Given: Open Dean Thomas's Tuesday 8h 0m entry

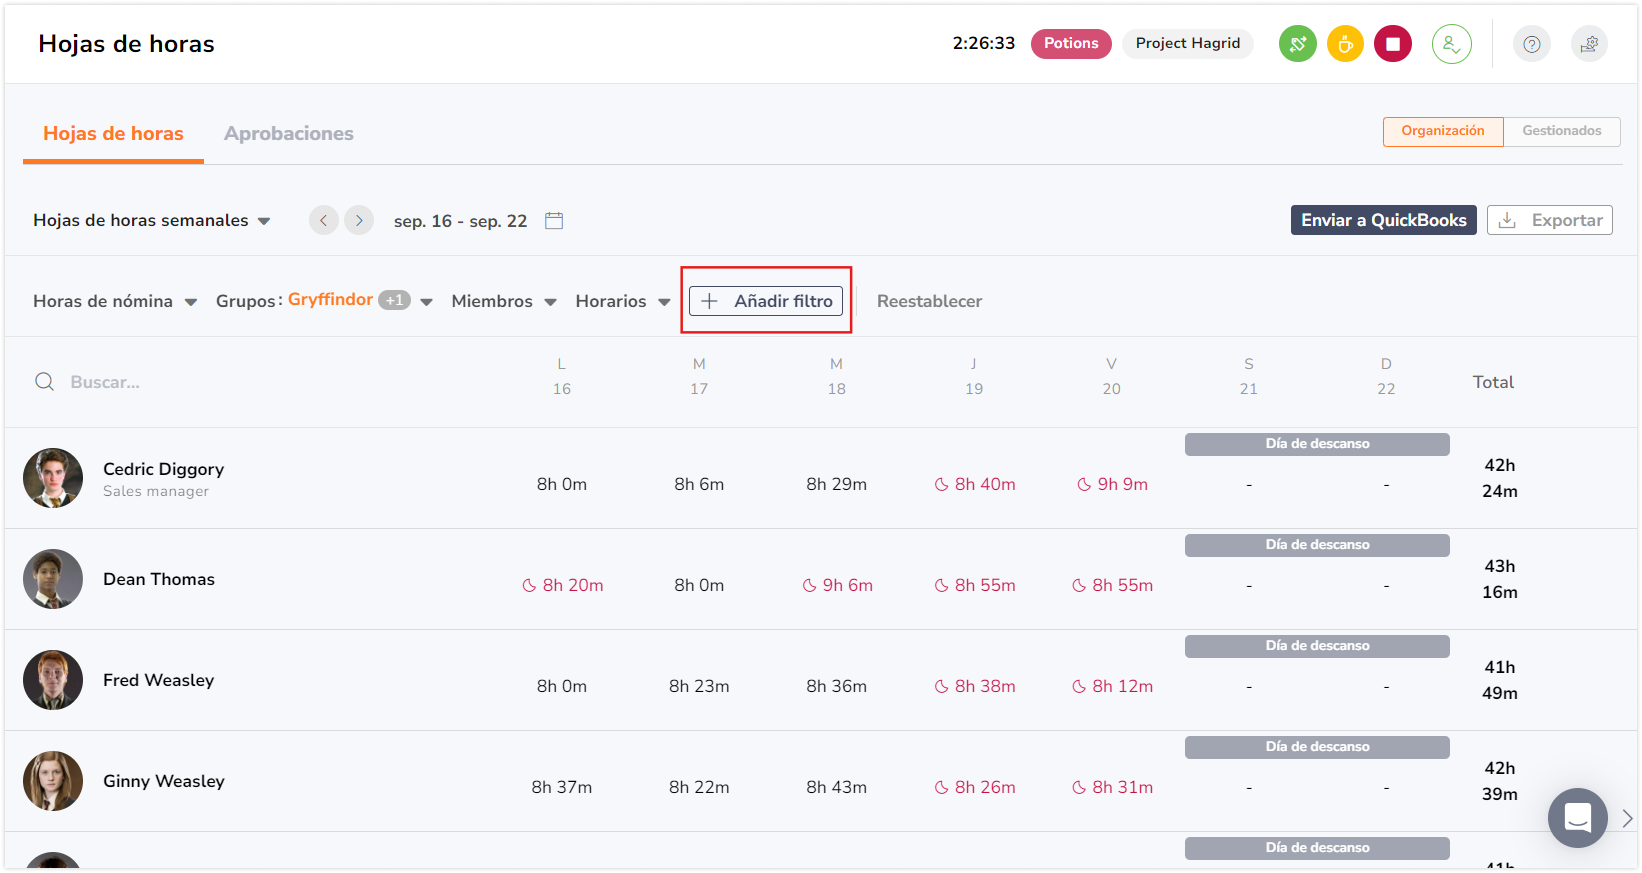Looking at the screenshot, I should pos(699,585).
